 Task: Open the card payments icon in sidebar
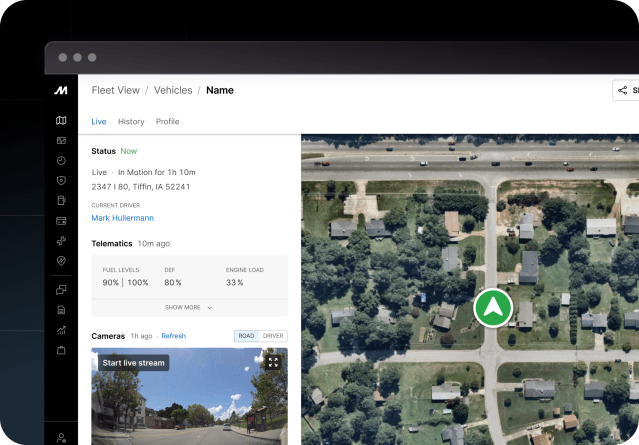61,221
